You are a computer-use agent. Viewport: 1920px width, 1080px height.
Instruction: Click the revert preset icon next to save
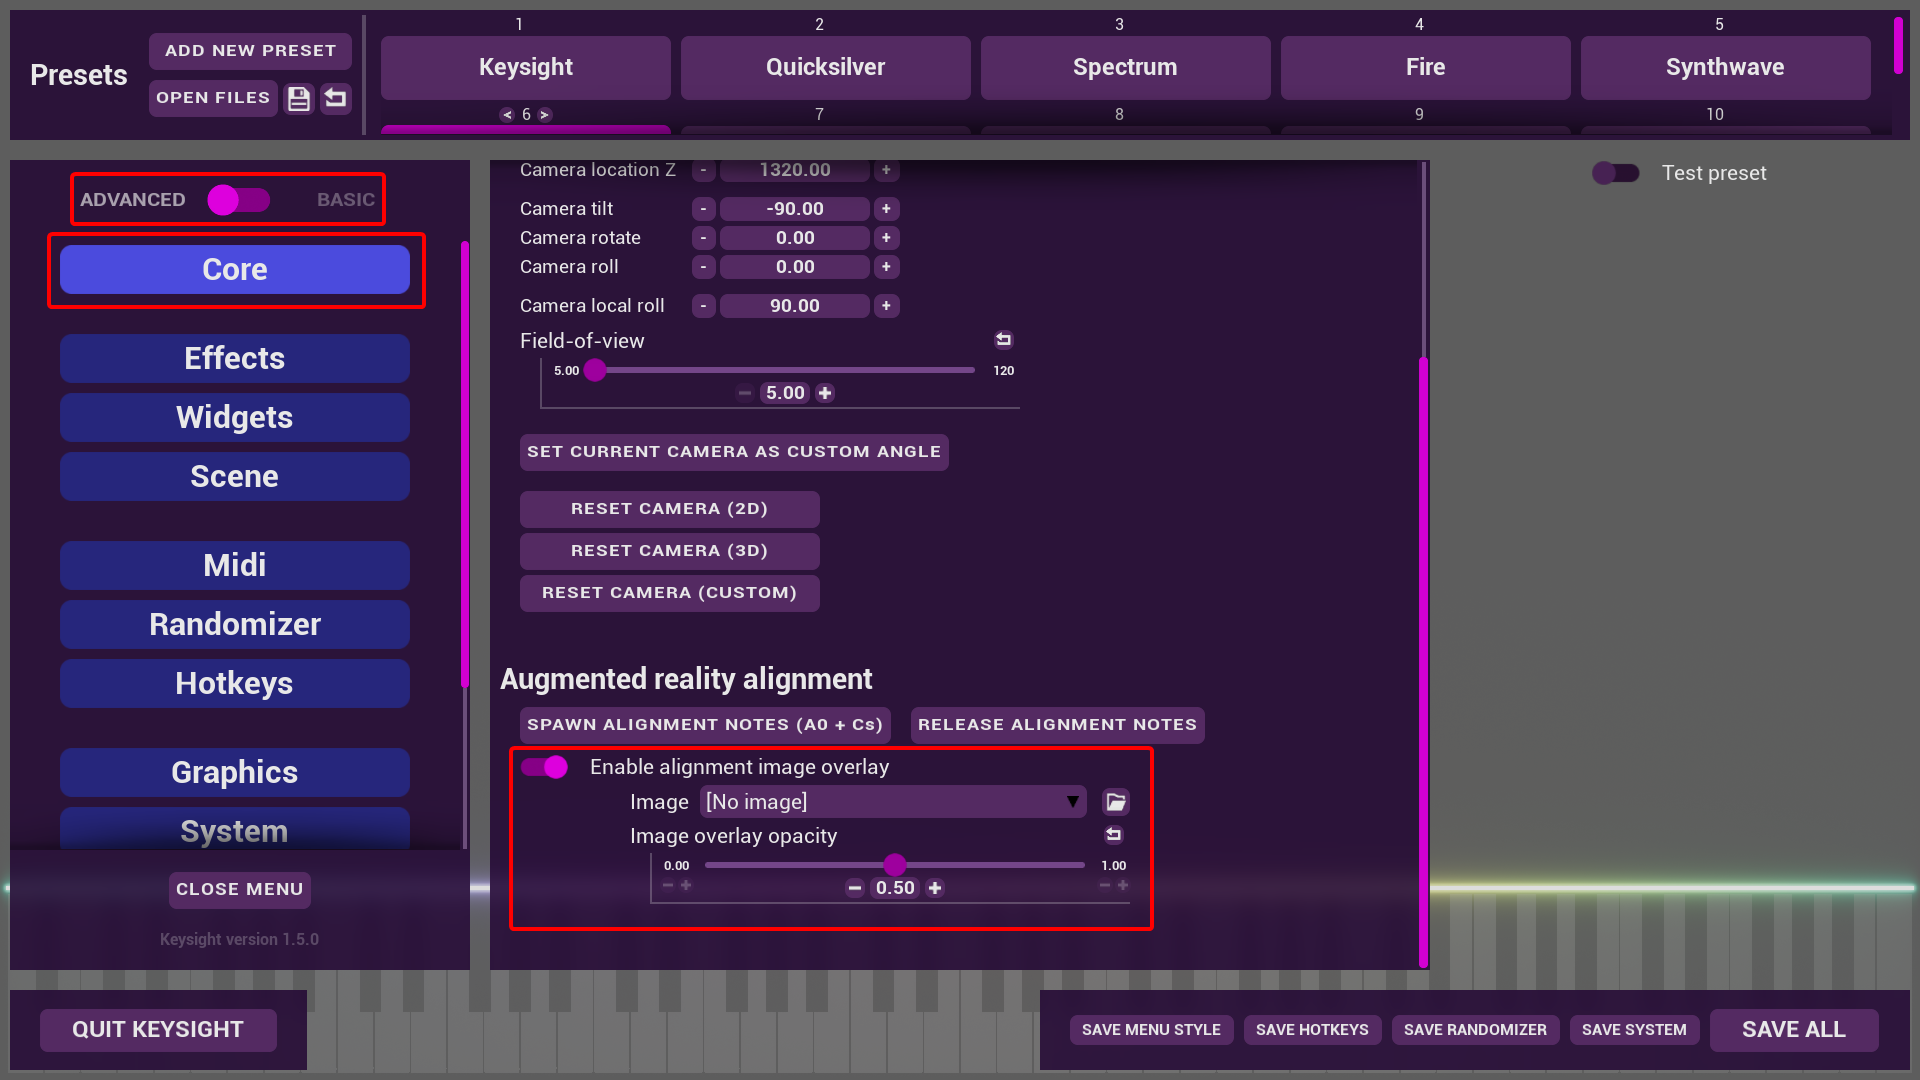tap(336, 98)
